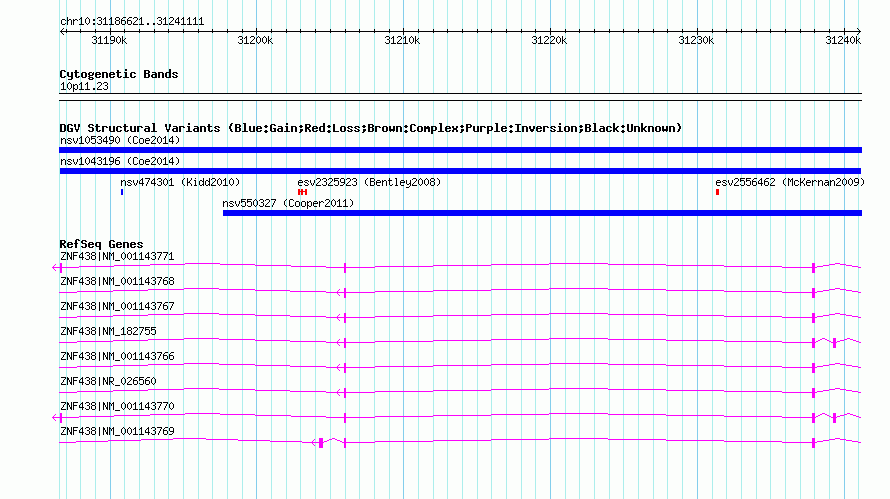Click transcript label ZNF438|NR_026560
This screenshot has height=499, width=890.
(x=108, y=381)
